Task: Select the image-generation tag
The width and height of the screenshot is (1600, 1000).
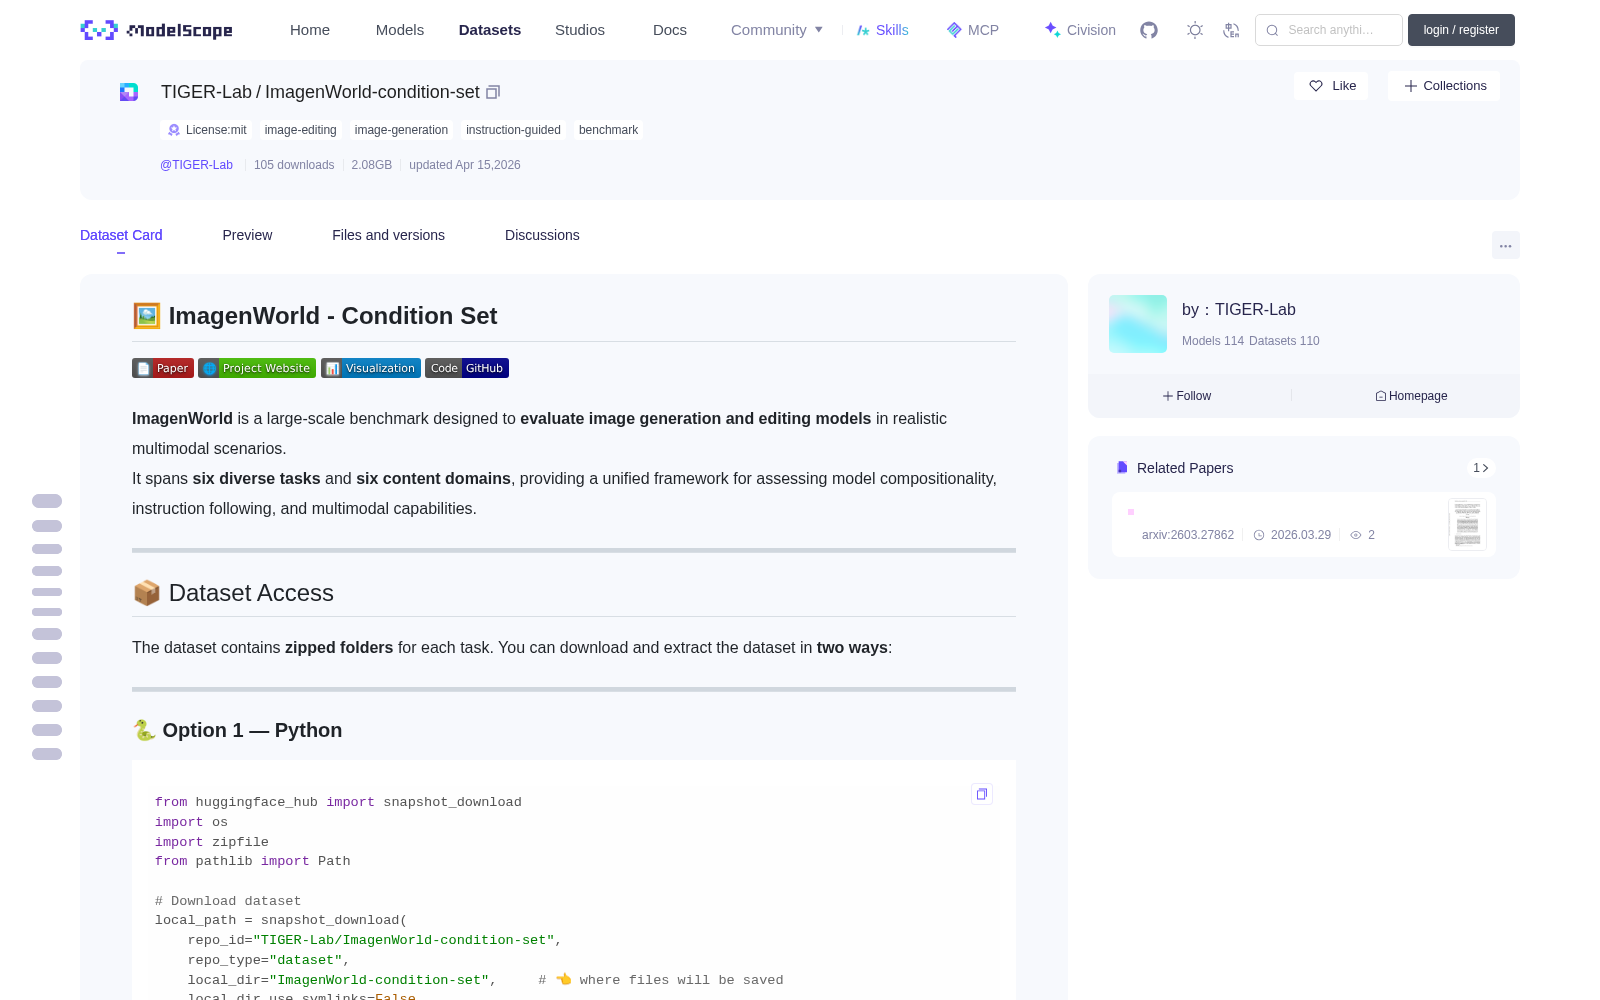Action: coord(401,130)
